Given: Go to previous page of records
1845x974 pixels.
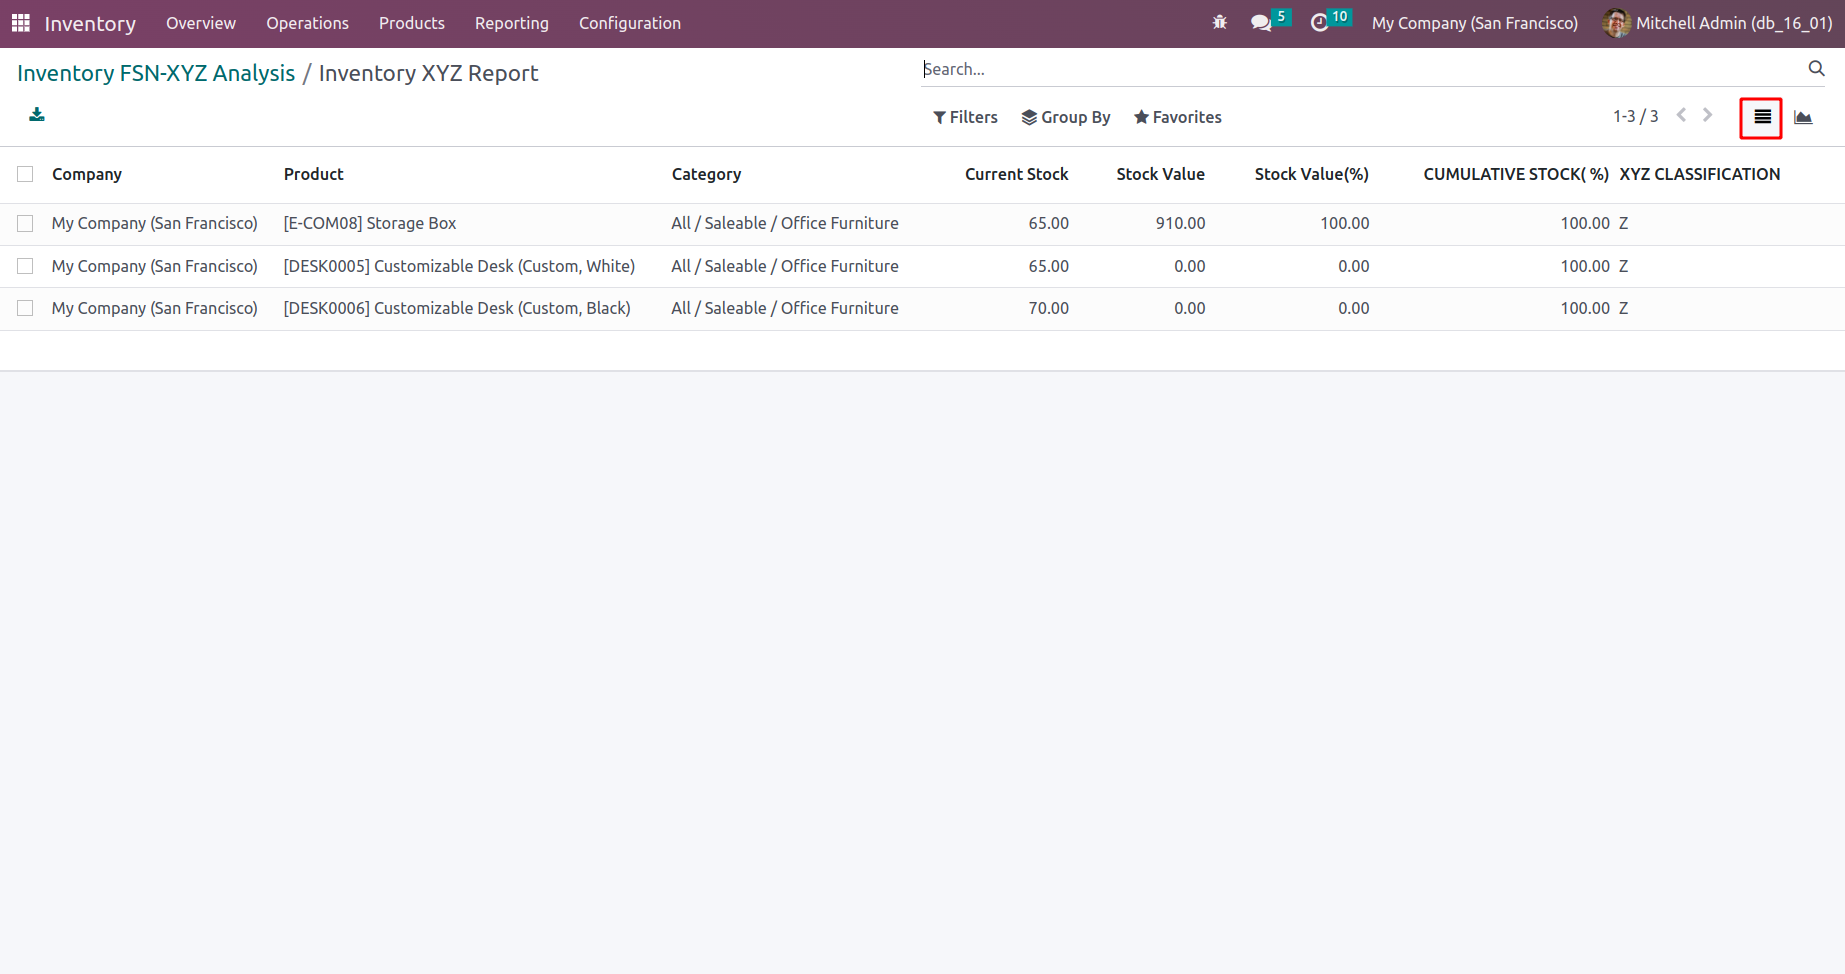Looking at the screenshot, I should 1682,116.
